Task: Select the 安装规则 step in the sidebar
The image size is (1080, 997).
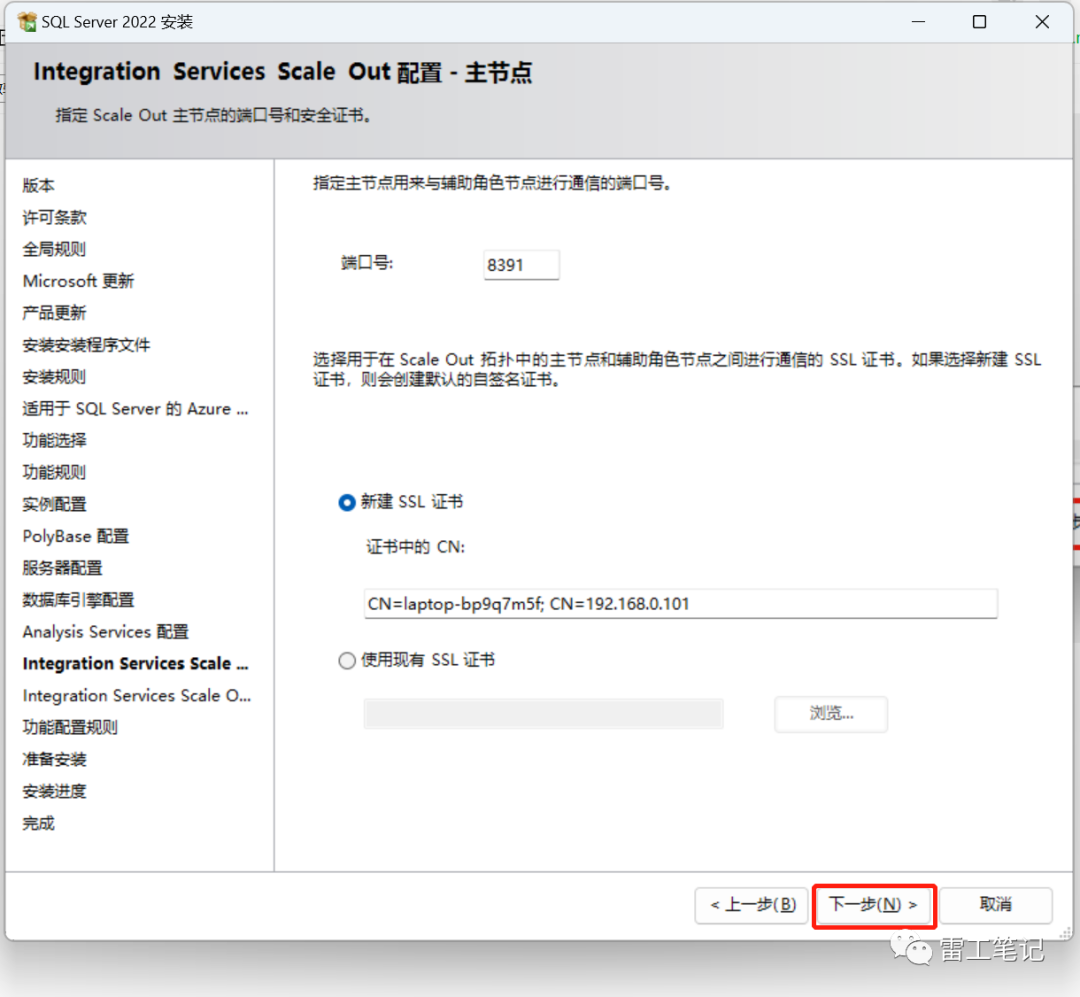Action: coord(54,377)
